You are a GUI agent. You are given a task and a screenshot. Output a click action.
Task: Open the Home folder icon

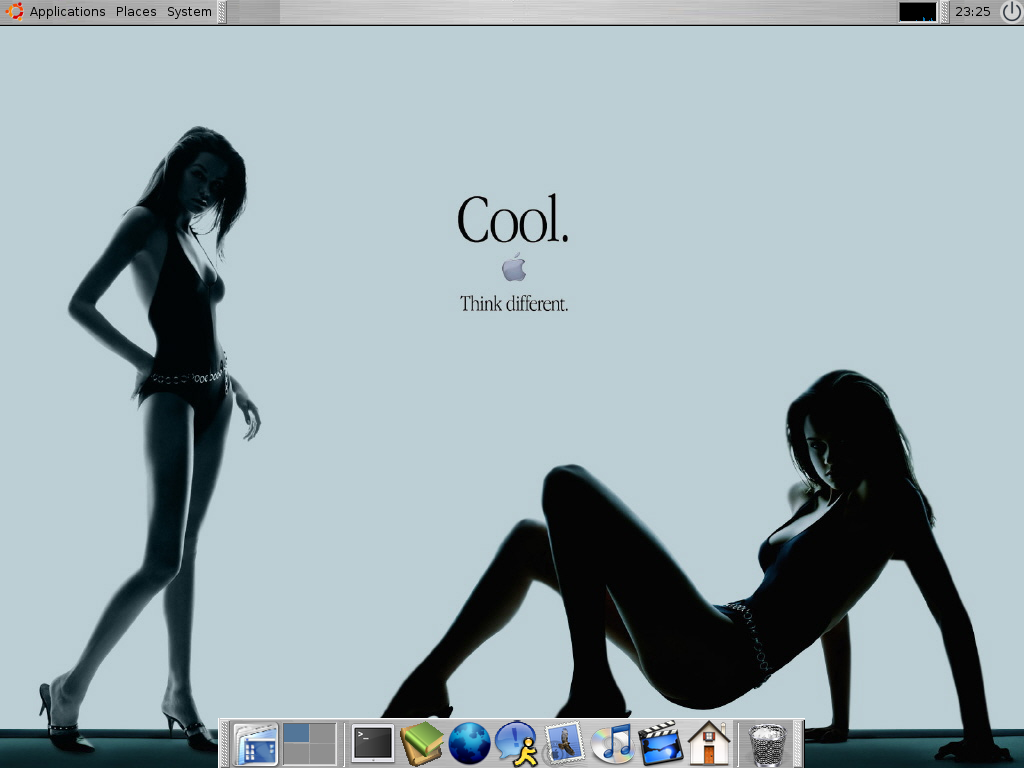tap(709, 743)
